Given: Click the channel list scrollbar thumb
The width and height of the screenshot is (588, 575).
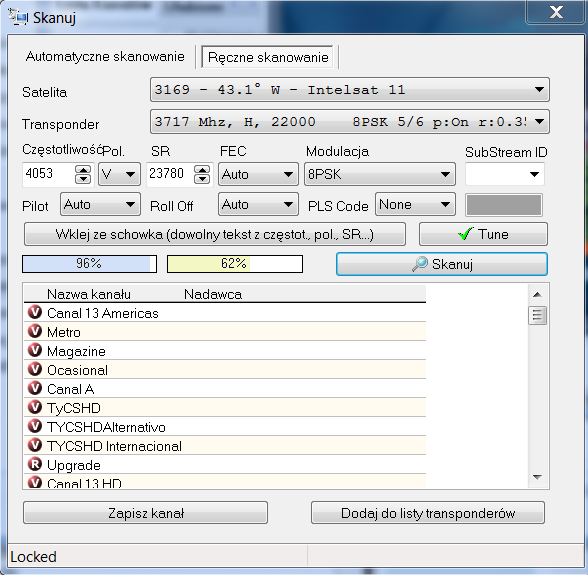Looking at the screenshot, I should coord(537,315).
